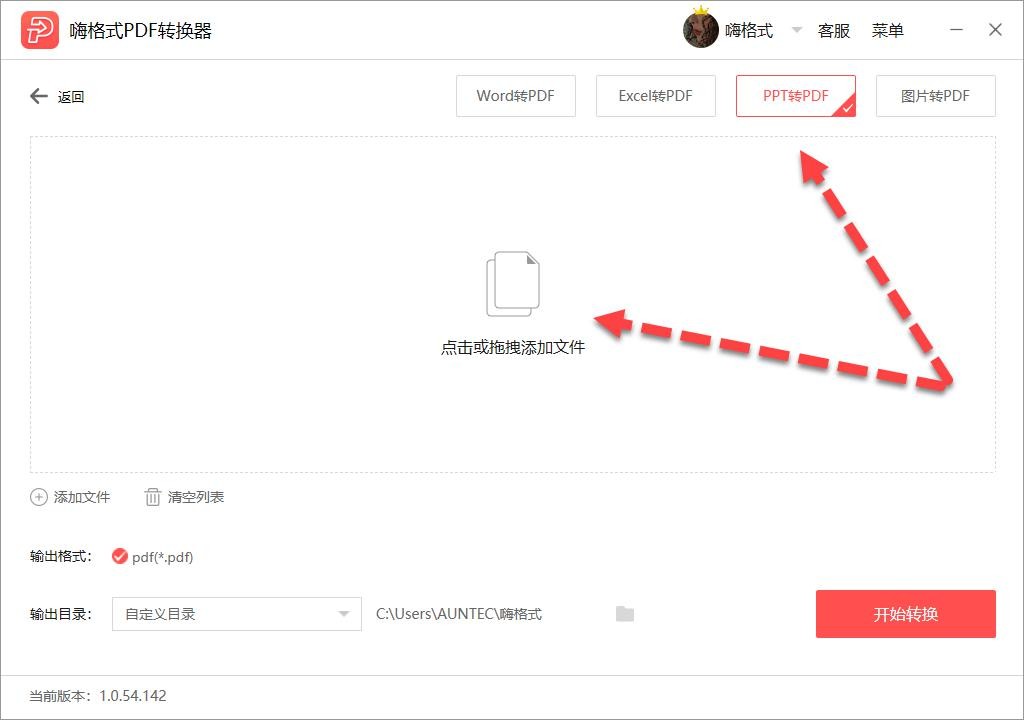Switch to the 图片转PDF tab
Screen dimensions: 1024x720
(x=935, y=96)
